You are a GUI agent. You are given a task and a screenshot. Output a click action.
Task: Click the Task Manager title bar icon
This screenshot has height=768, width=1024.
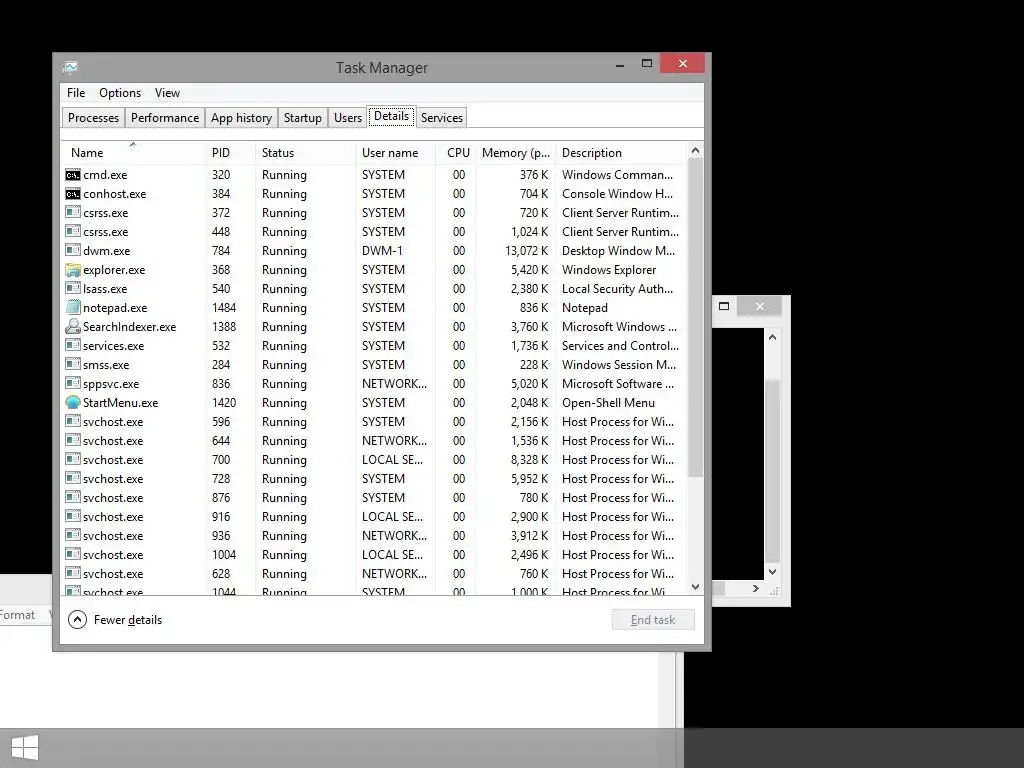coord(71,67)
